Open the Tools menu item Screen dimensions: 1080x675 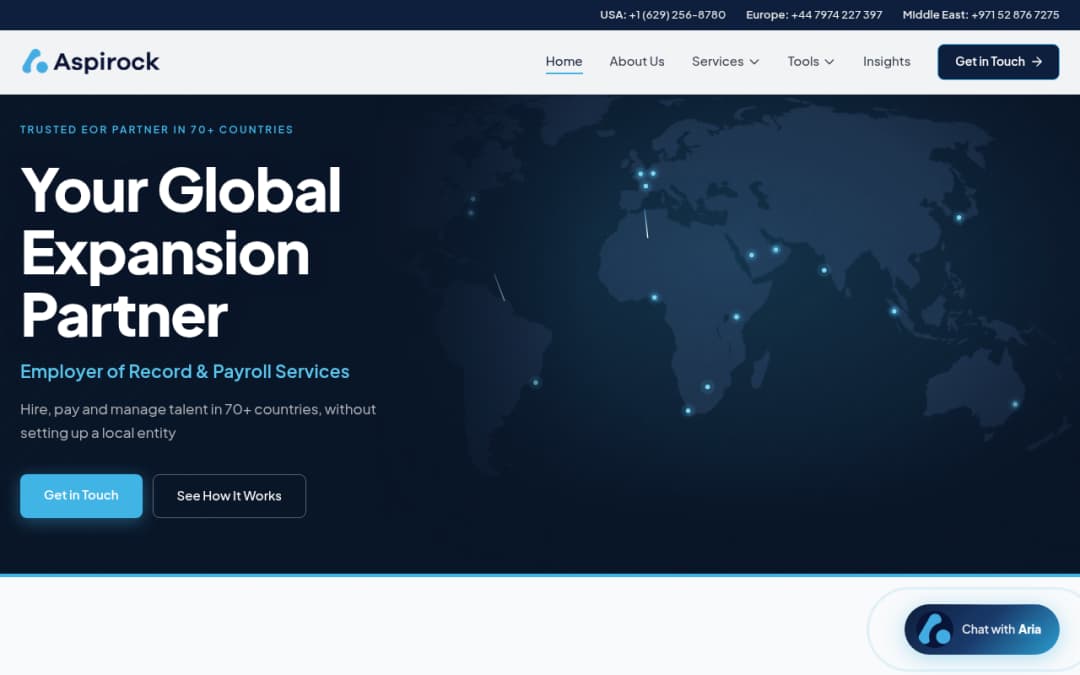tap(803, 61)
